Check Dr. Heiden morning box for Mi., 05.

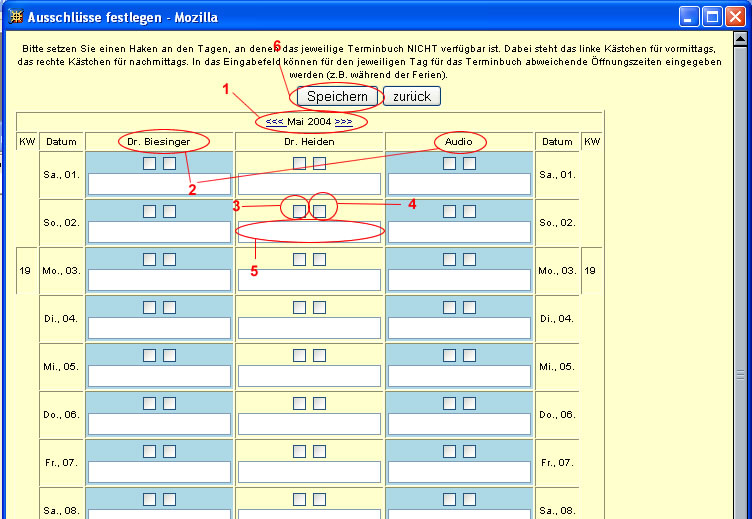coord(299,355)
